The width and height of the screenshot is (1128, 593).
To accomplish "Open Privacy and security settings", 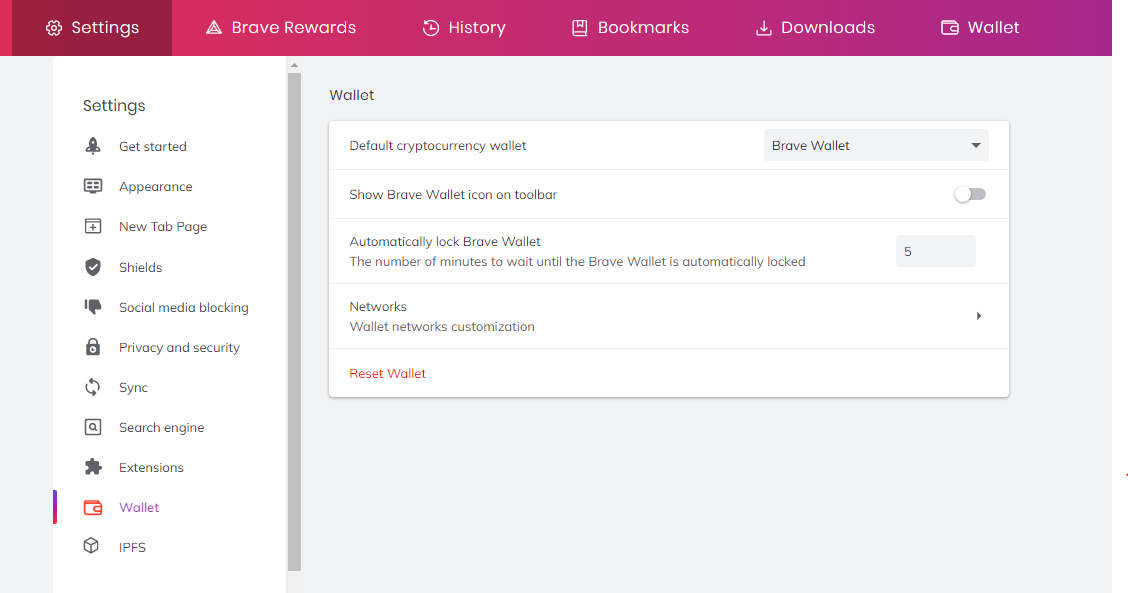I will coord(179,348).
